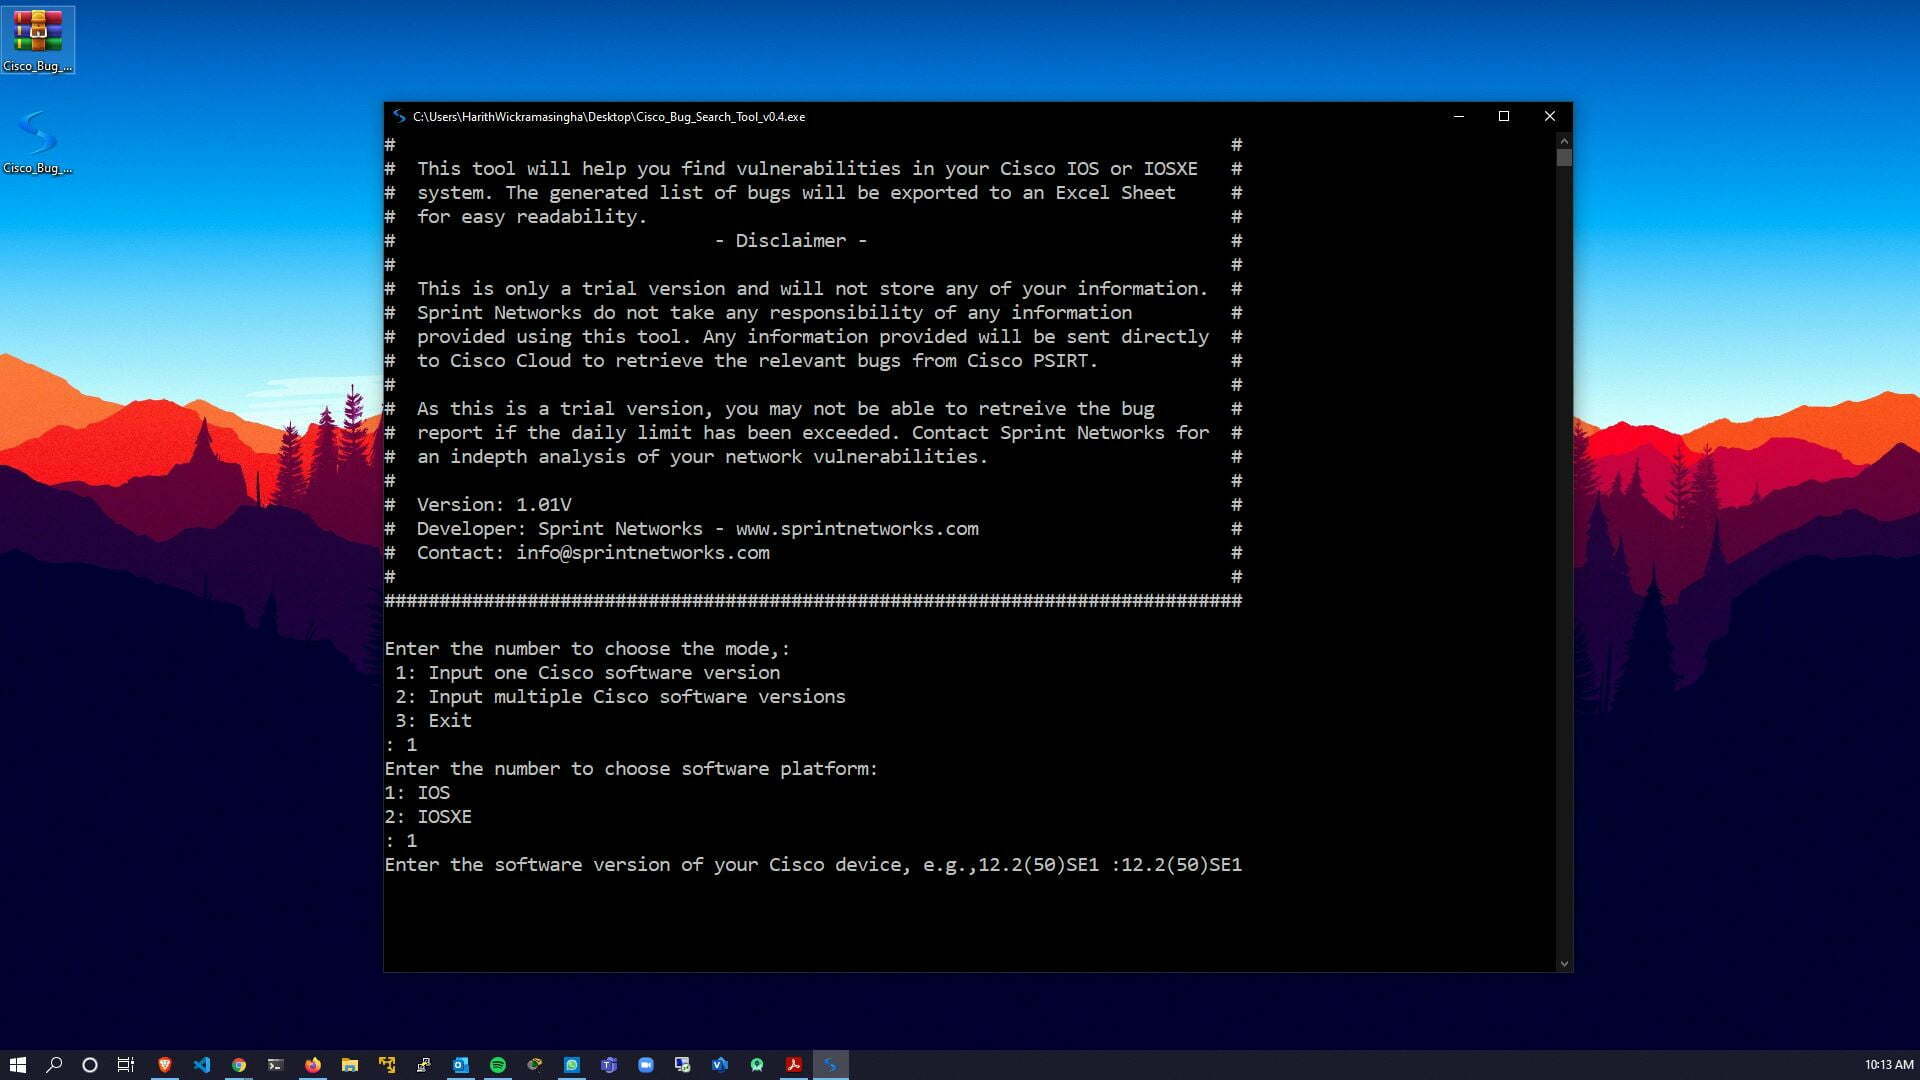This screenshot has height=1080, width=1920.
Task: Open the PuTTY taskbar icon
Action: tap(423, 1065)
